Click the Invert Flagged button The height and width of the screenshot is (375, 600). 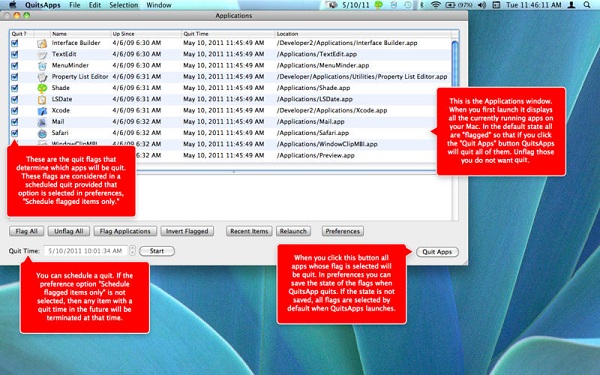187,231
